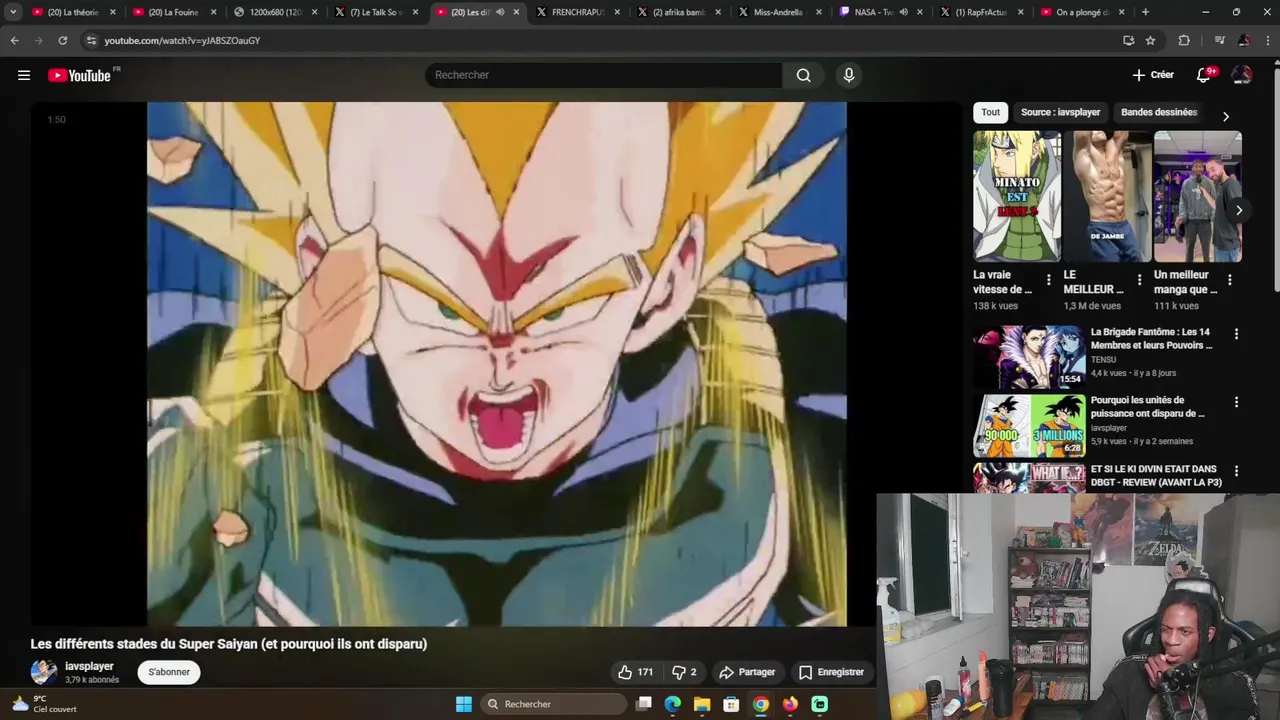Click the video title text
The width and height of the screenshot is (1280, 720).
click(x=229, y=644)
